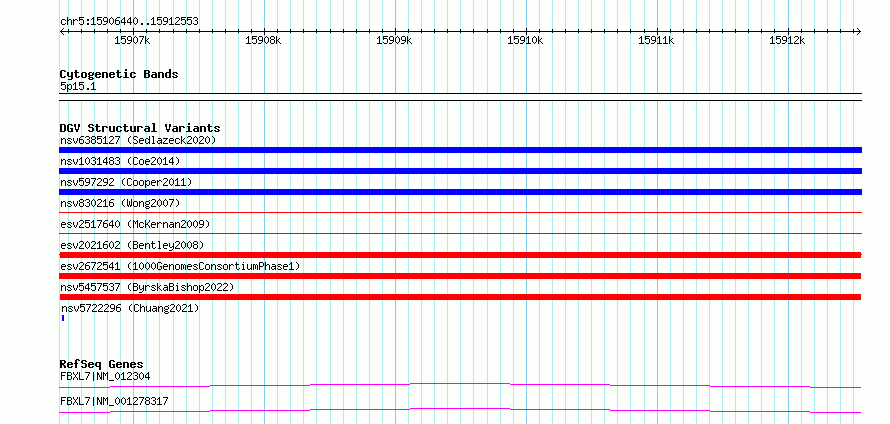Viewport: 890px width, 424px height.
Task: Click the thin red line for esv2517640
Action: tap(460, 233)
